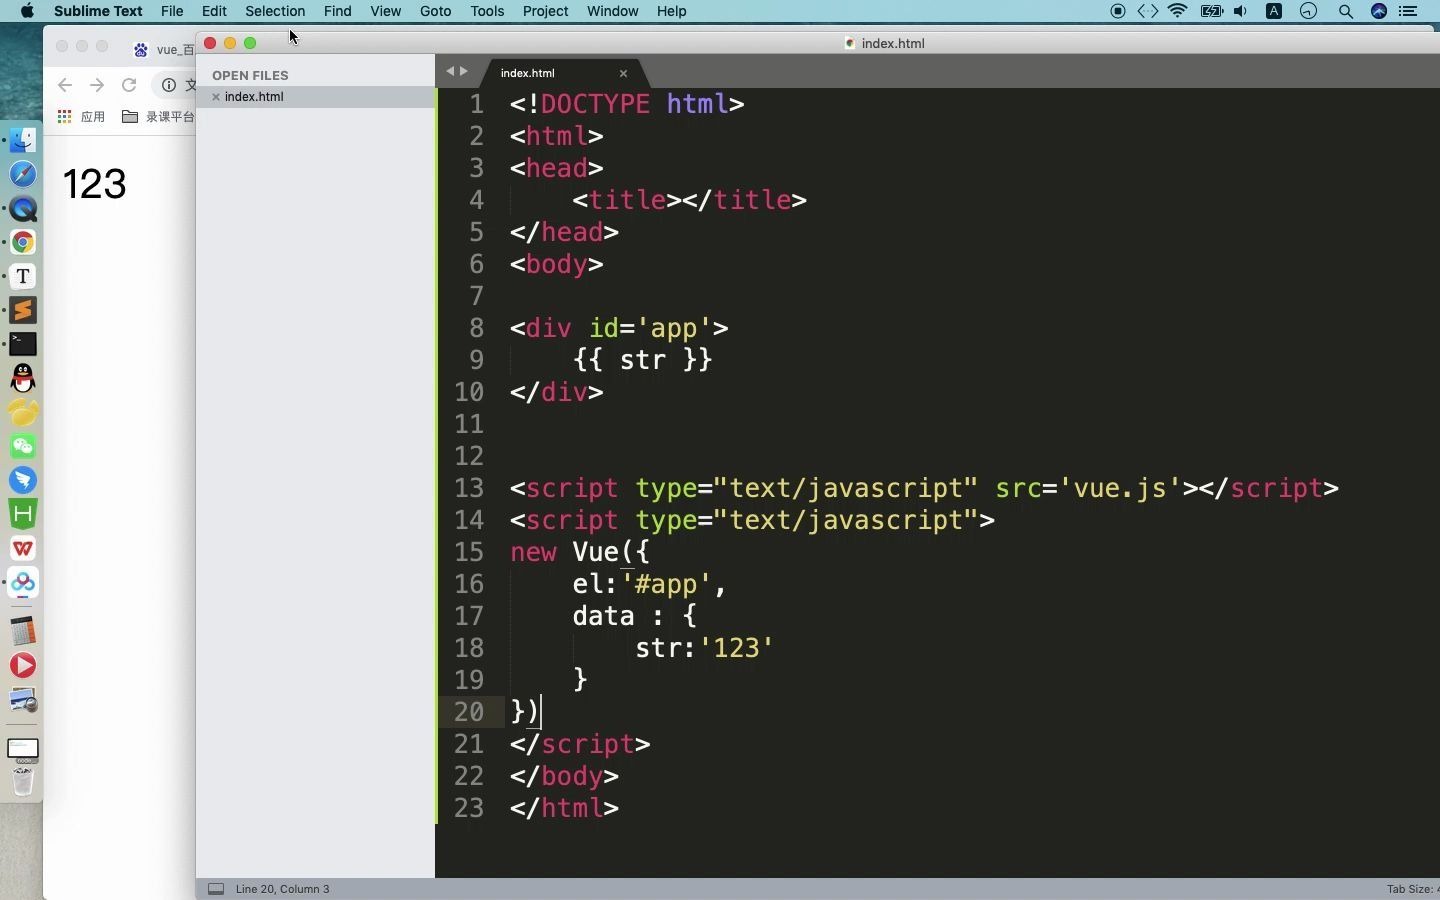The image size is (1440, 900).
Task: Place cursor in the {{ str }} expression
Action: 643,360
